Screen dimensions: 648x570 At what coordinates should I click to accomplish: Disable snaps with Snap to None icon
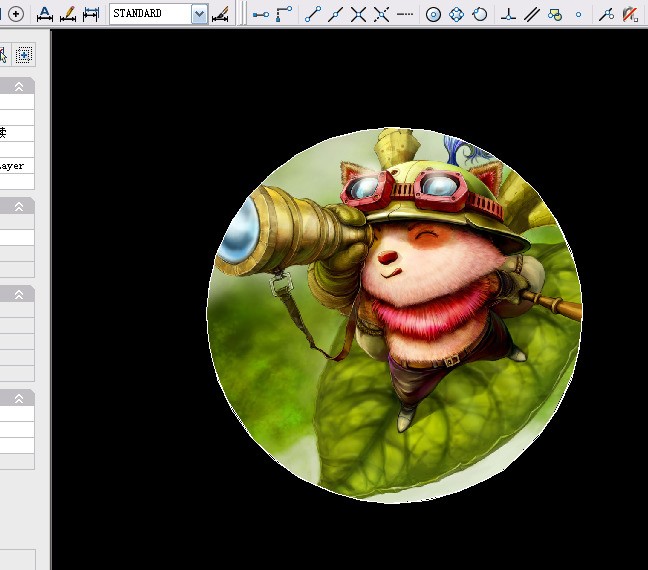pyautogui.click(x=630, y=14)
